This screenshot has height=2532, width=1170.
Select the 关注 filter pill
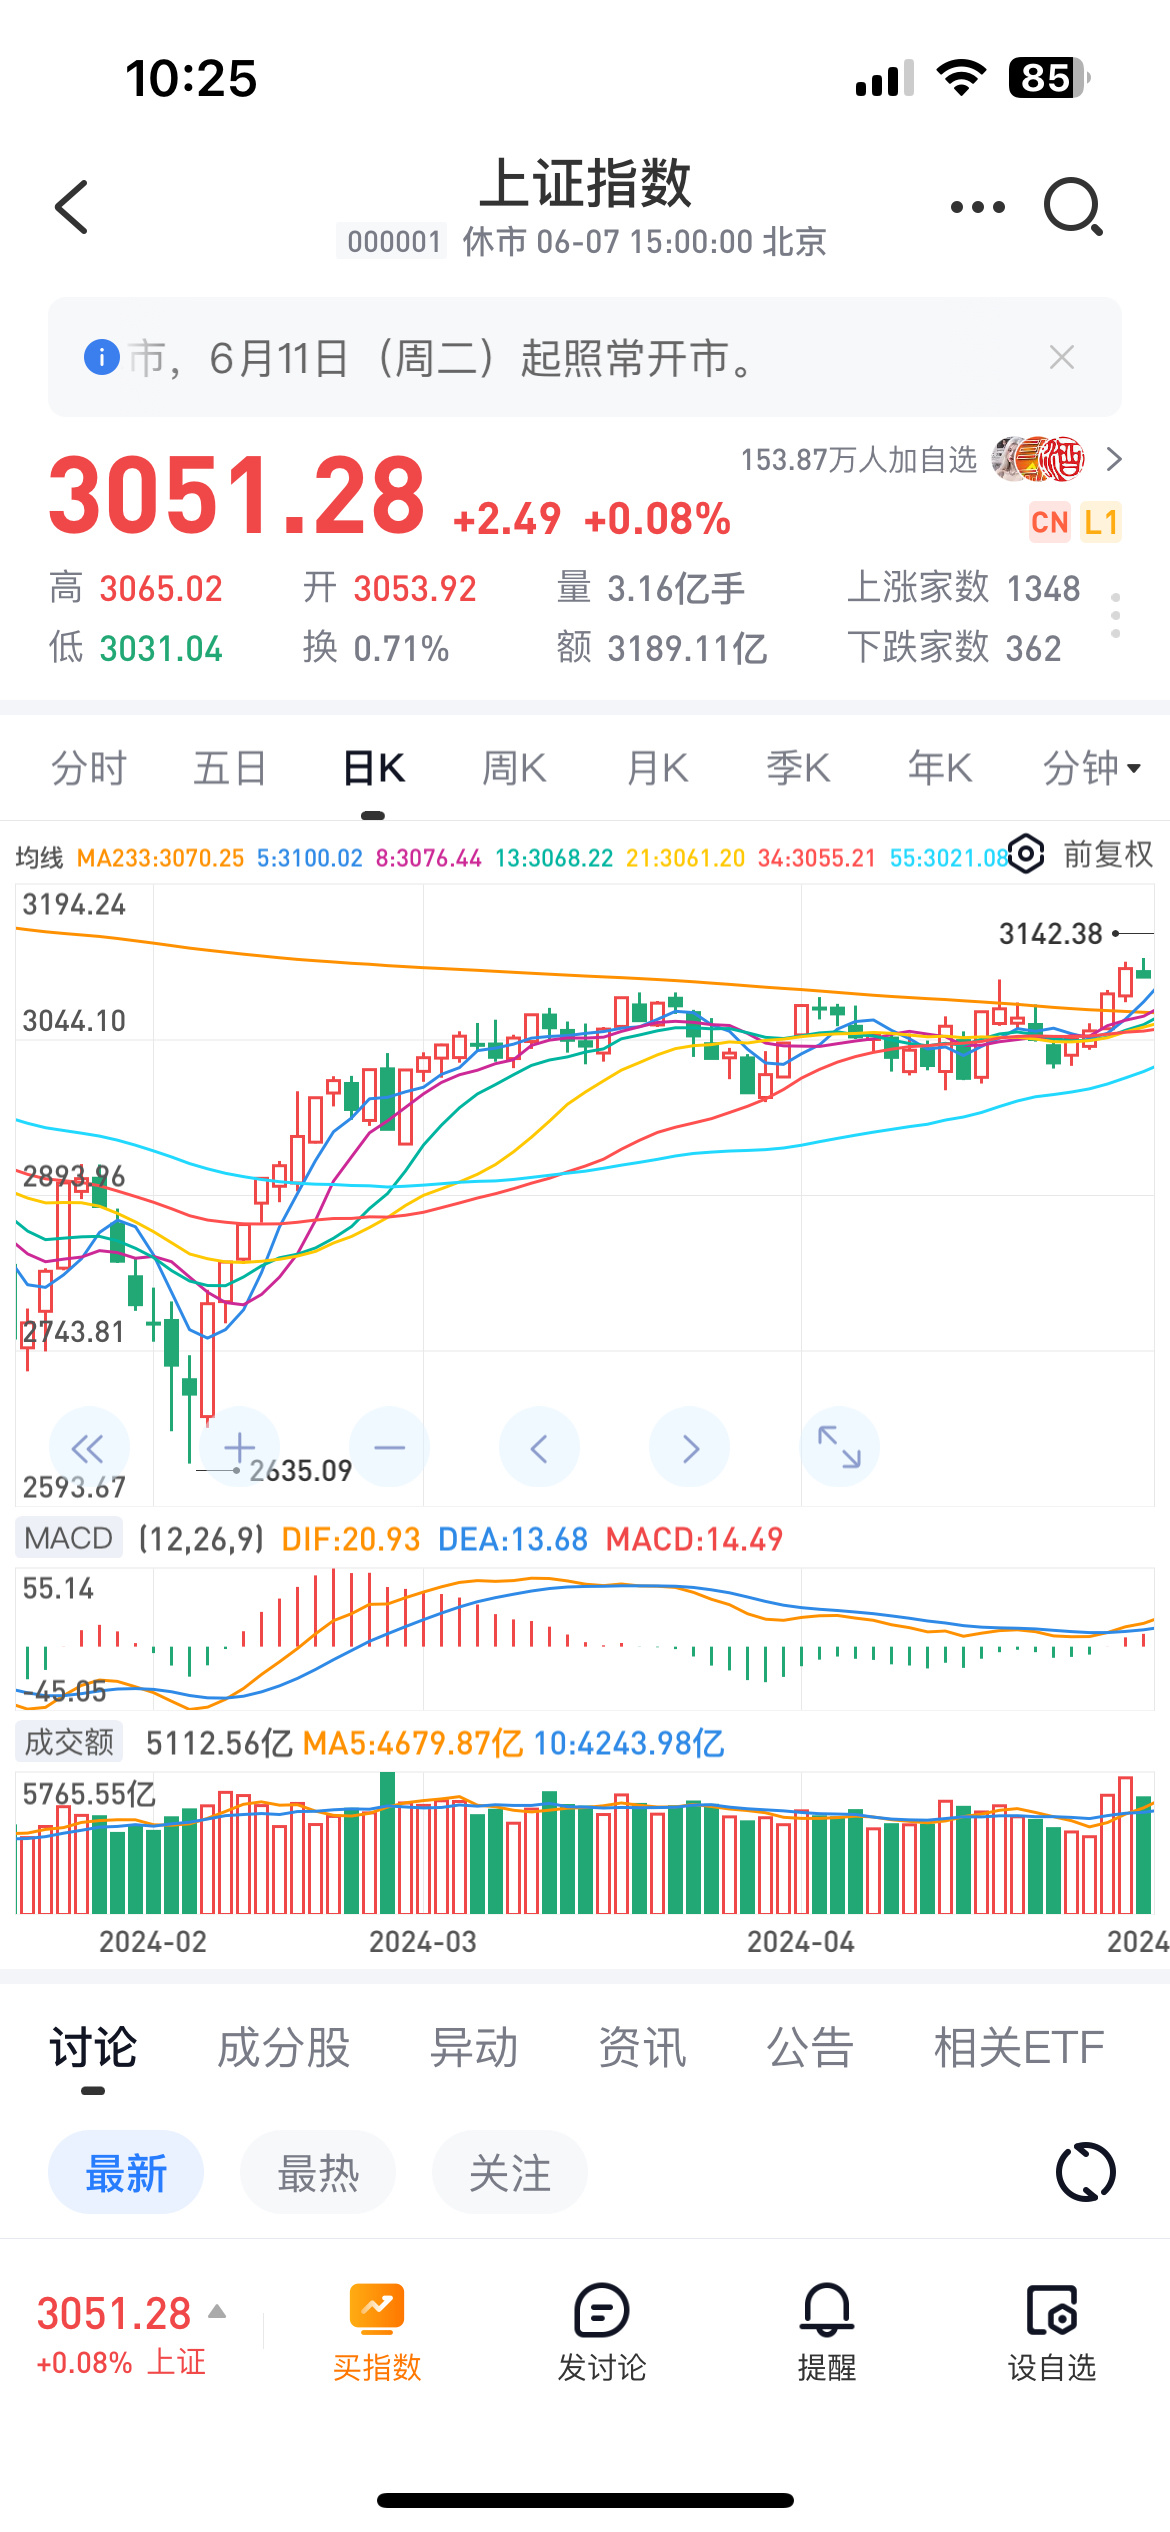[x=510, y=2173]
